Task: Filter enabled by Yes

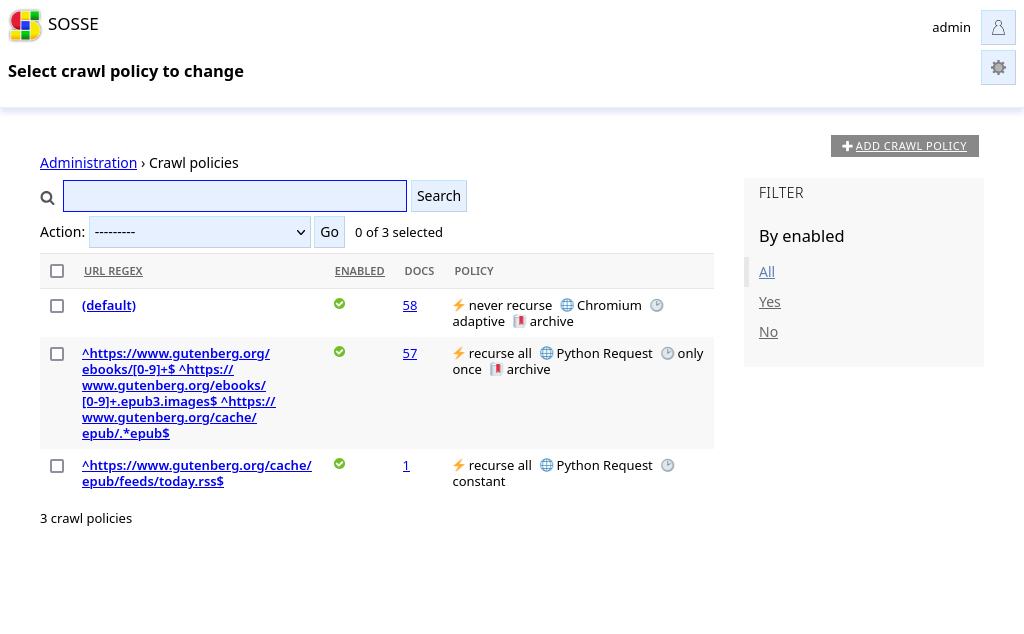Action: click(769, 302)
